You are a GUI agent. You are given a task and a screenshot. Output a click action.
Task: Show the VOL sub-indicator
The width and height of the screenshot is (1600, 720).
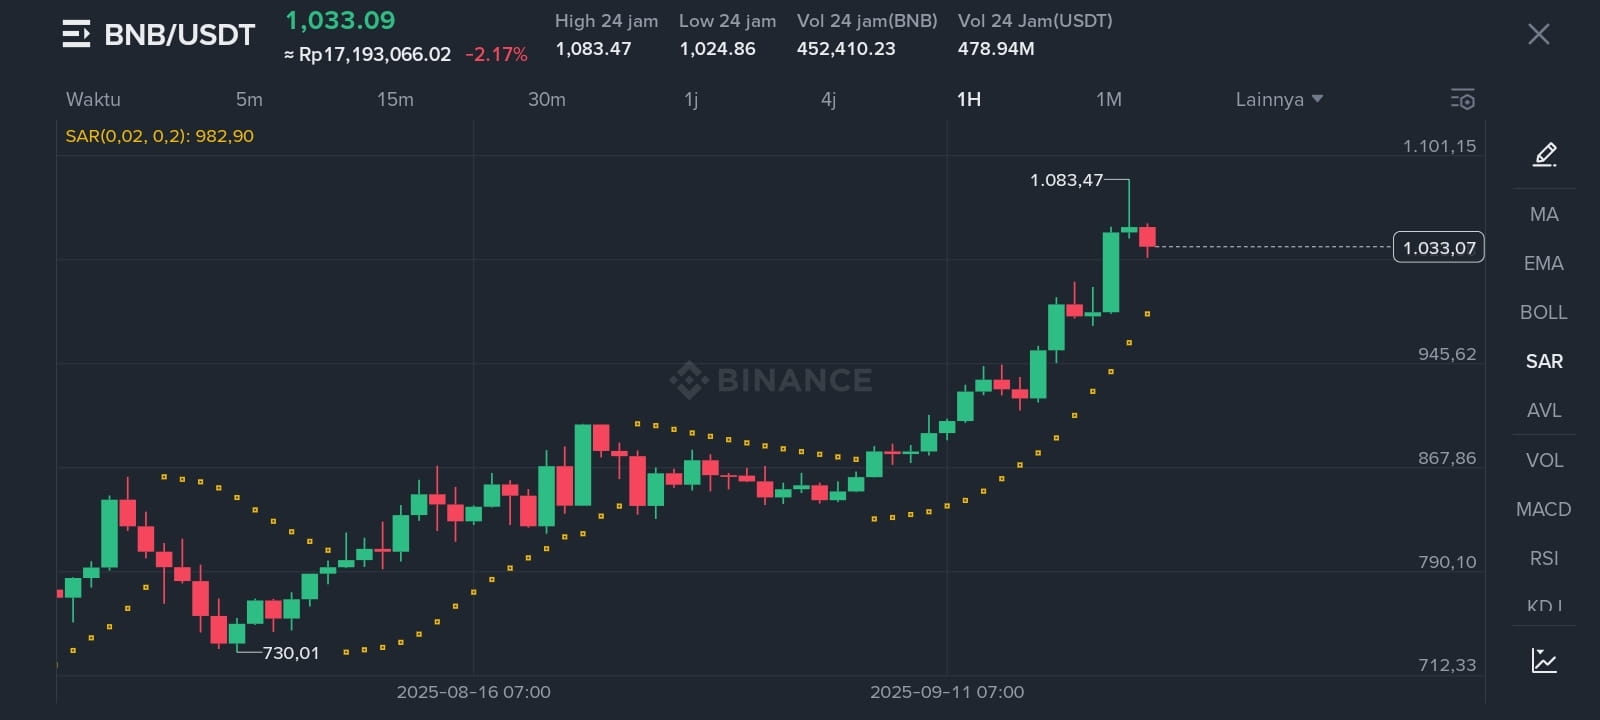1544,460
